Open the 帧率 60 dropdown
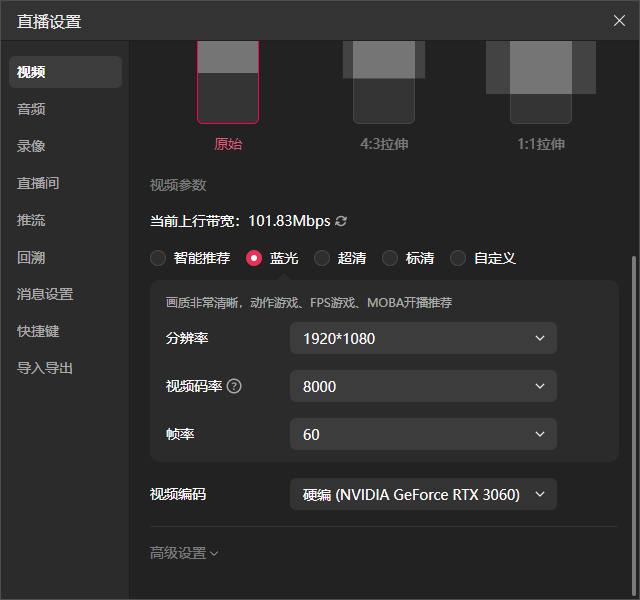 point(423,434)
